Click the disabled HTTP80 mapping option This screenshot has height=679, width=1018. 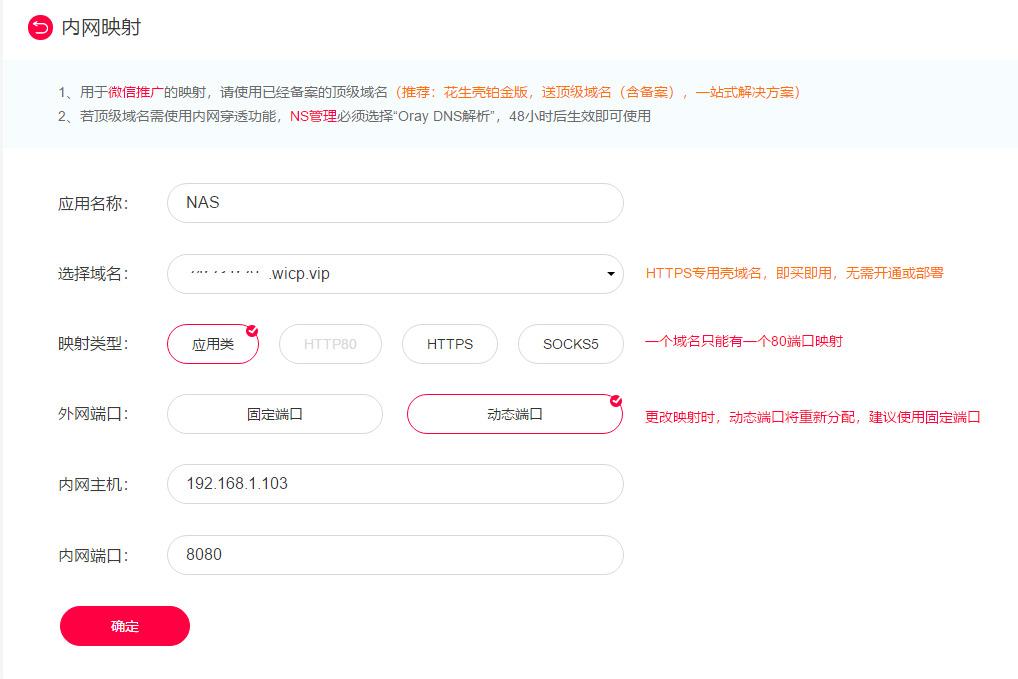tap(331, 344)
